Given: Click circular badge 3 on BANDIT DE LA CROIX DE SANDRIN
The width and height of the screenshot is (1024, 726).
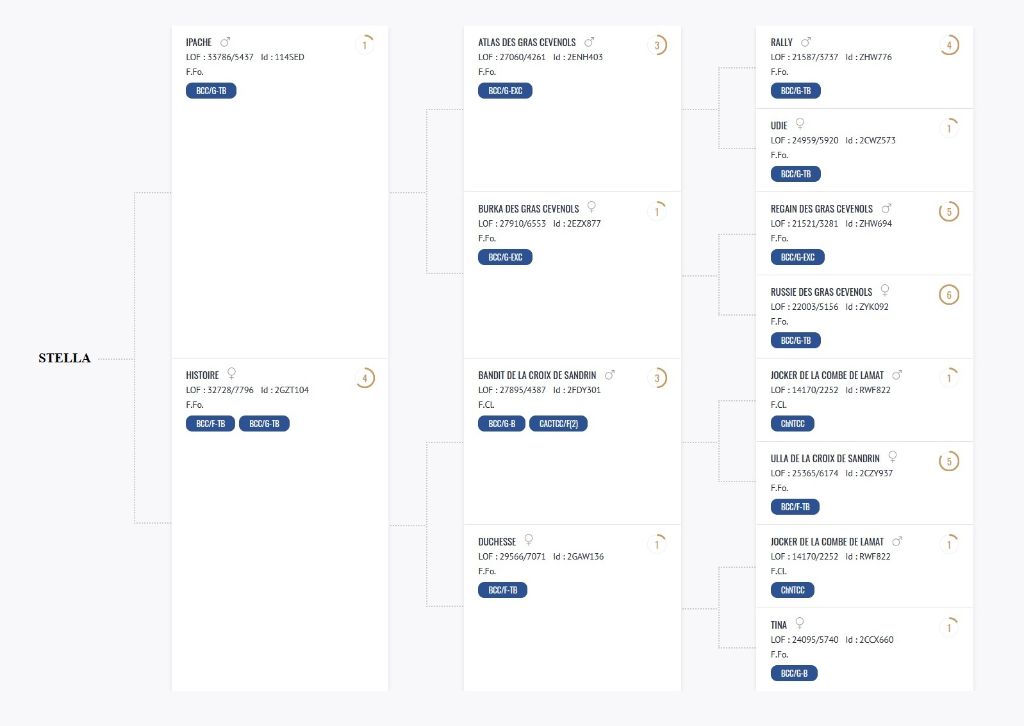Looking at the screenshot, I should 657,378.
